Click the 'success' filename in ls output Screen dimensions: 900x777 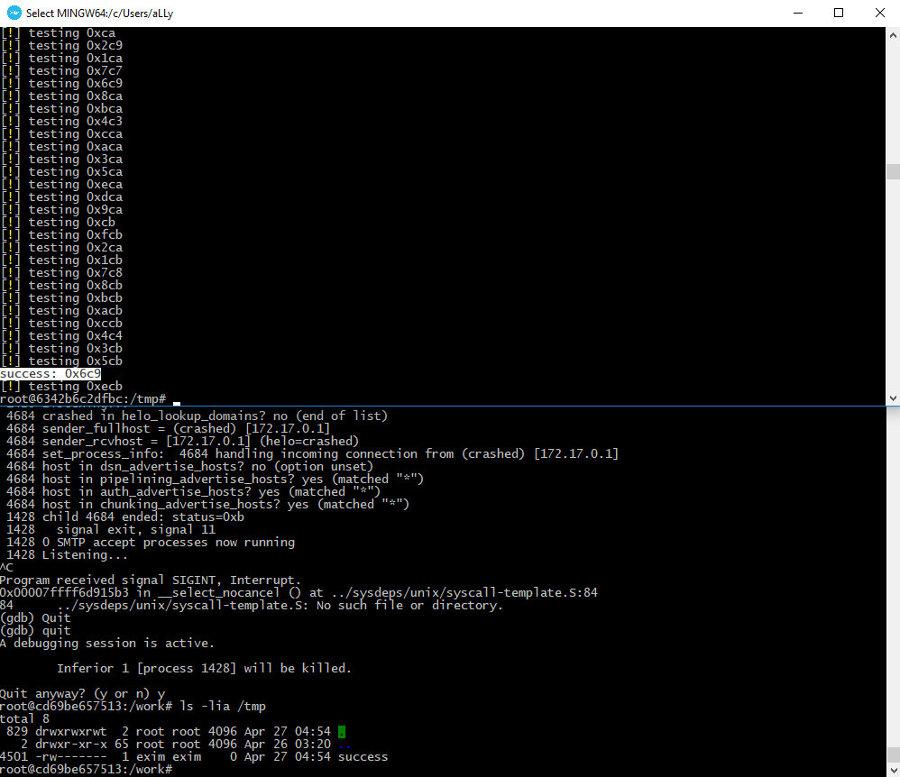point(362,757)
